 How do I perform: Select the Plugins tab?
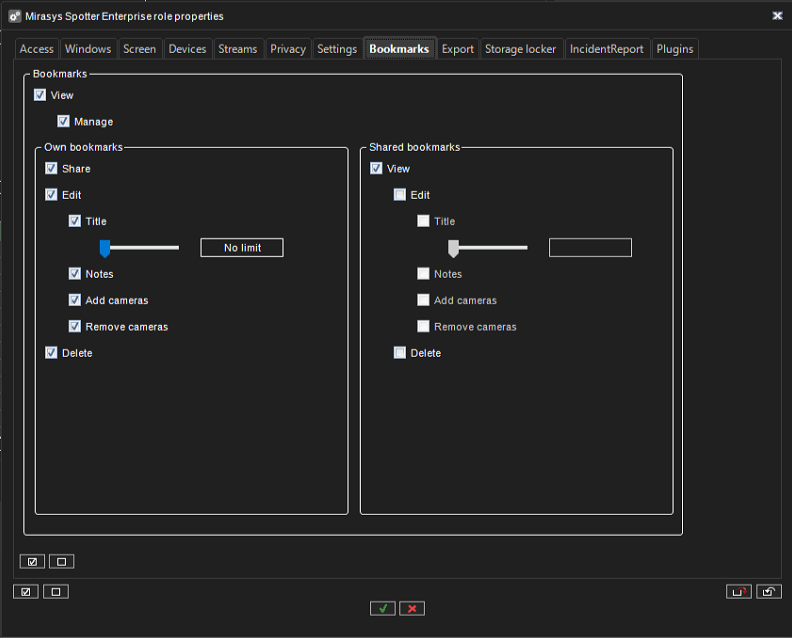click(x=675, y=49)
